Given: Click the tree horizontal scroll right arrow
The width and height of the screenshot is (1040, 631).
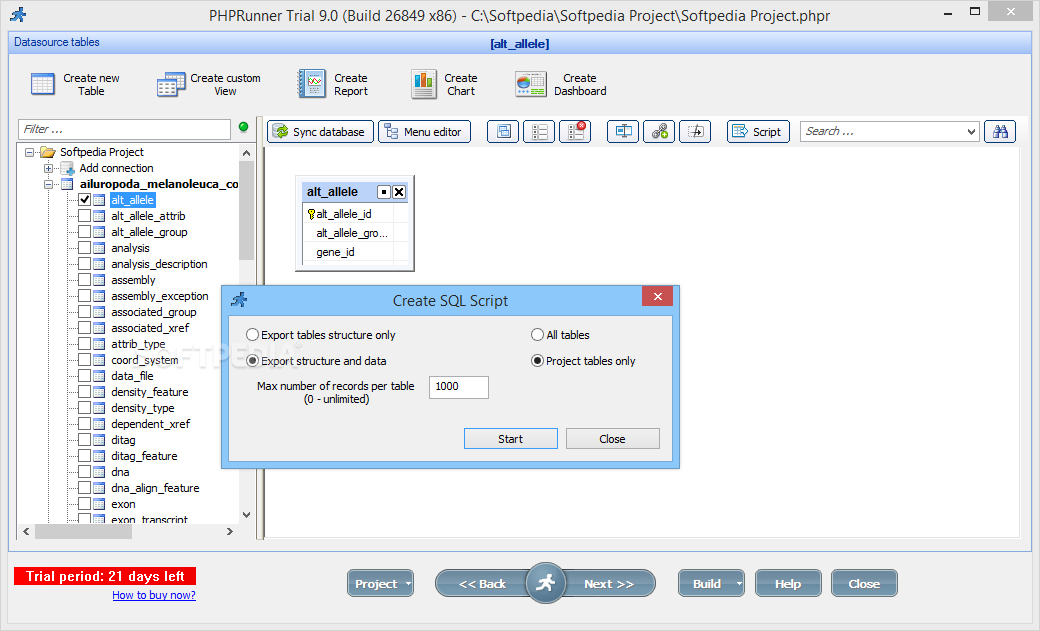Looking at the screenshot, I should pyautogui.click(x=229, y=531).
